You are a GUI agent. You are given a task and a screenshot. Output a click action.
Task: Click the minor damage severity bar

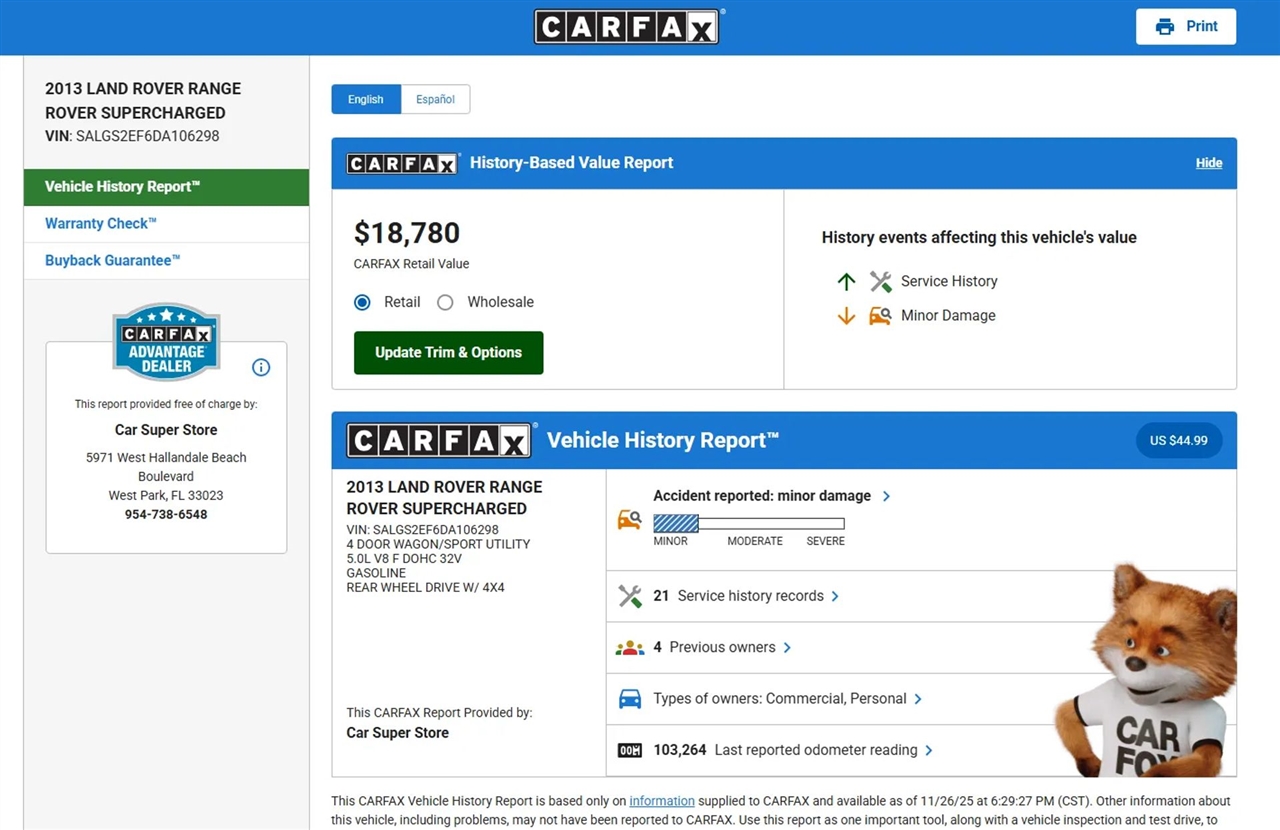(x=748, y=523)
